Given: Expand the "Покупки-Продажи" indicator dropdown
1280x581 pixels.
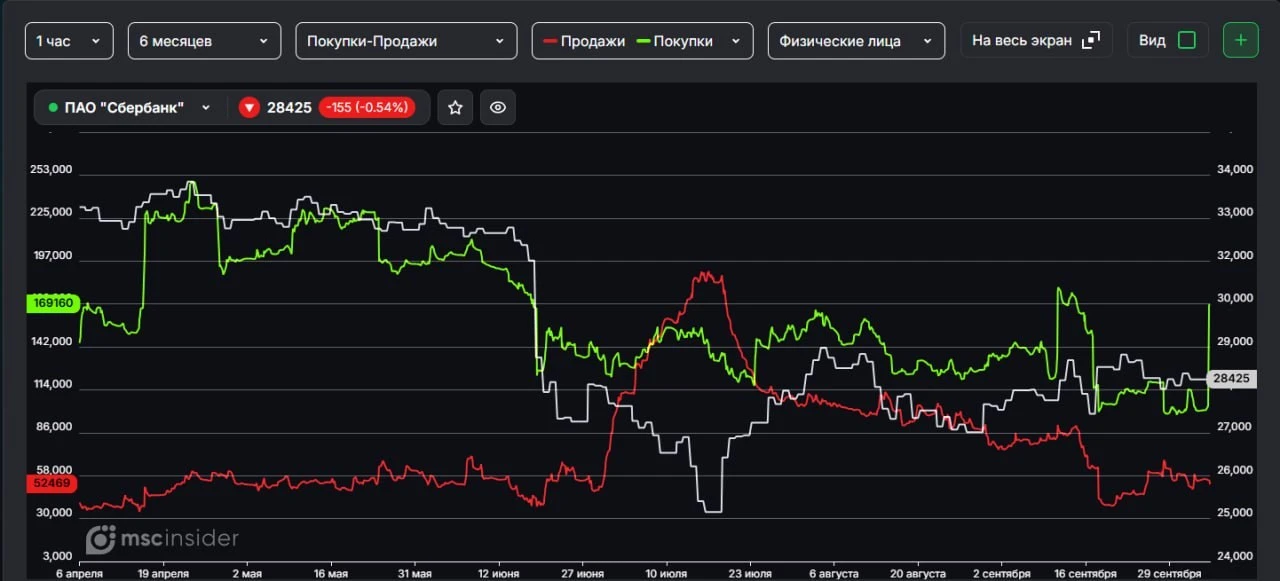Looking at the screenshot, I should [x=406, y=41].
